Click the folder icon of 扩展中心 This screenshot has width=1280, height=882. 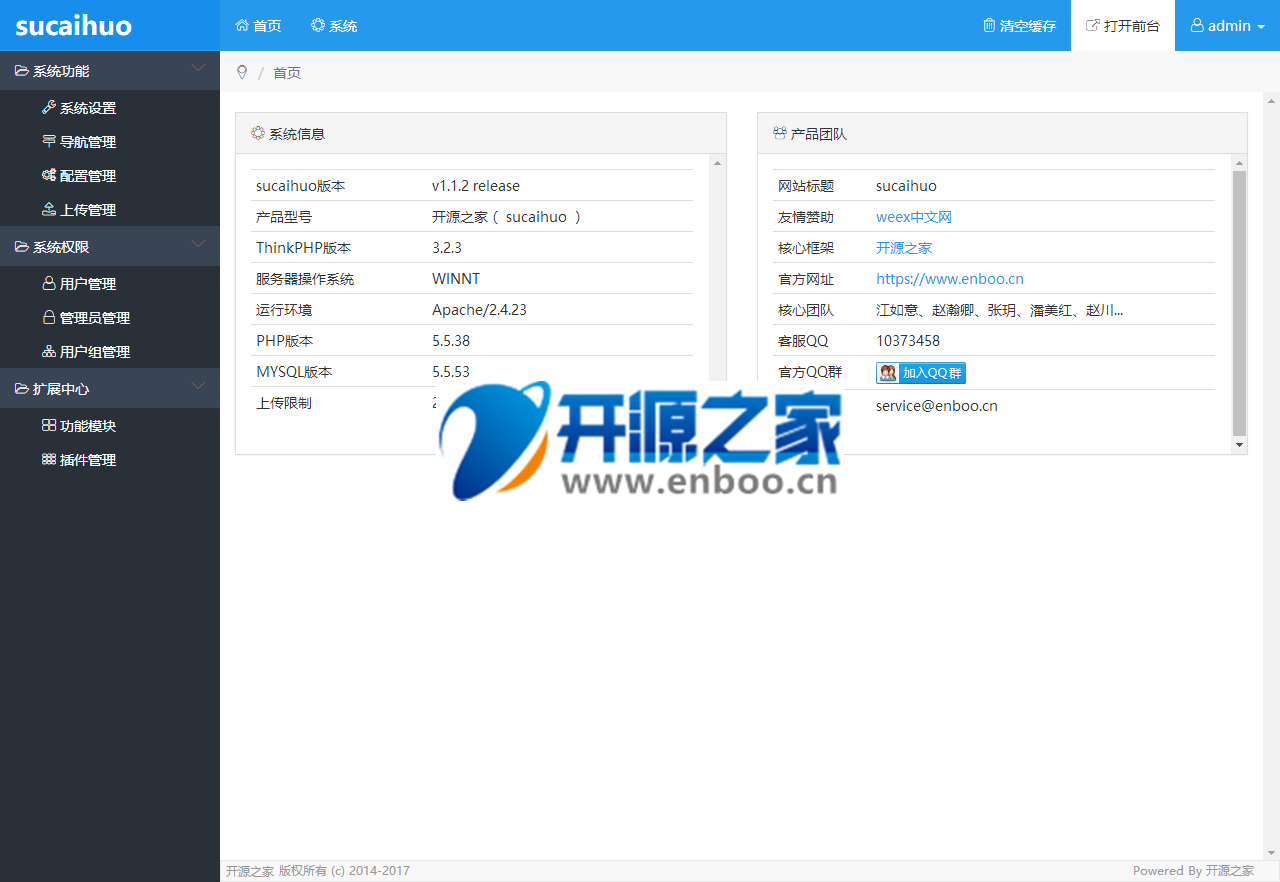click(x=22, y=388)
